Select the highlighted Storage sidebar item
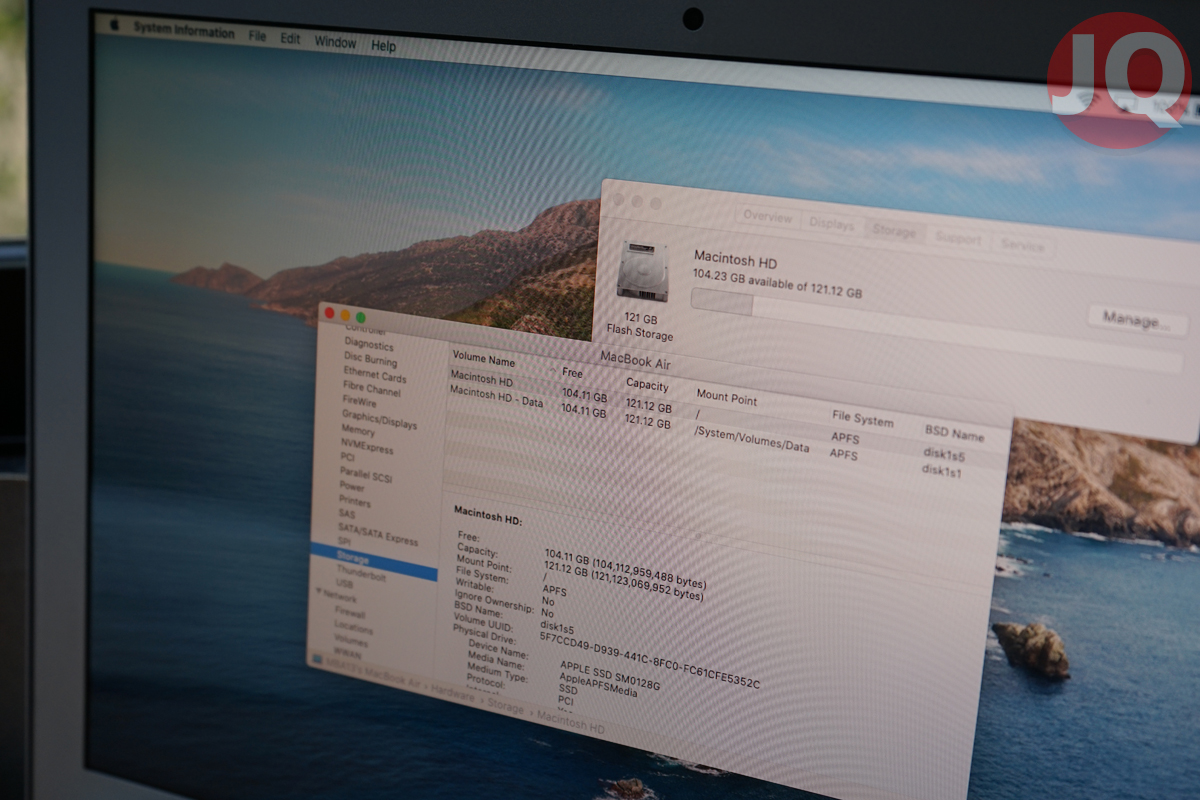 coord(373,562)
